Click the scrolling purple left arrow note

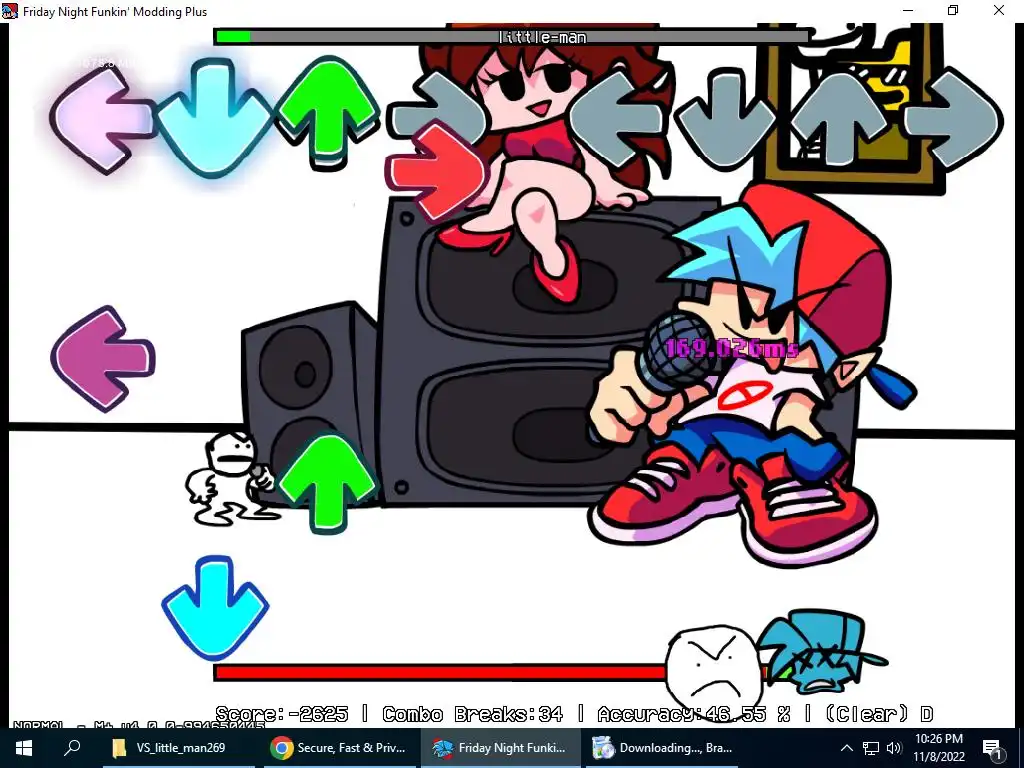pyautogui.click(x=103, y=359)
